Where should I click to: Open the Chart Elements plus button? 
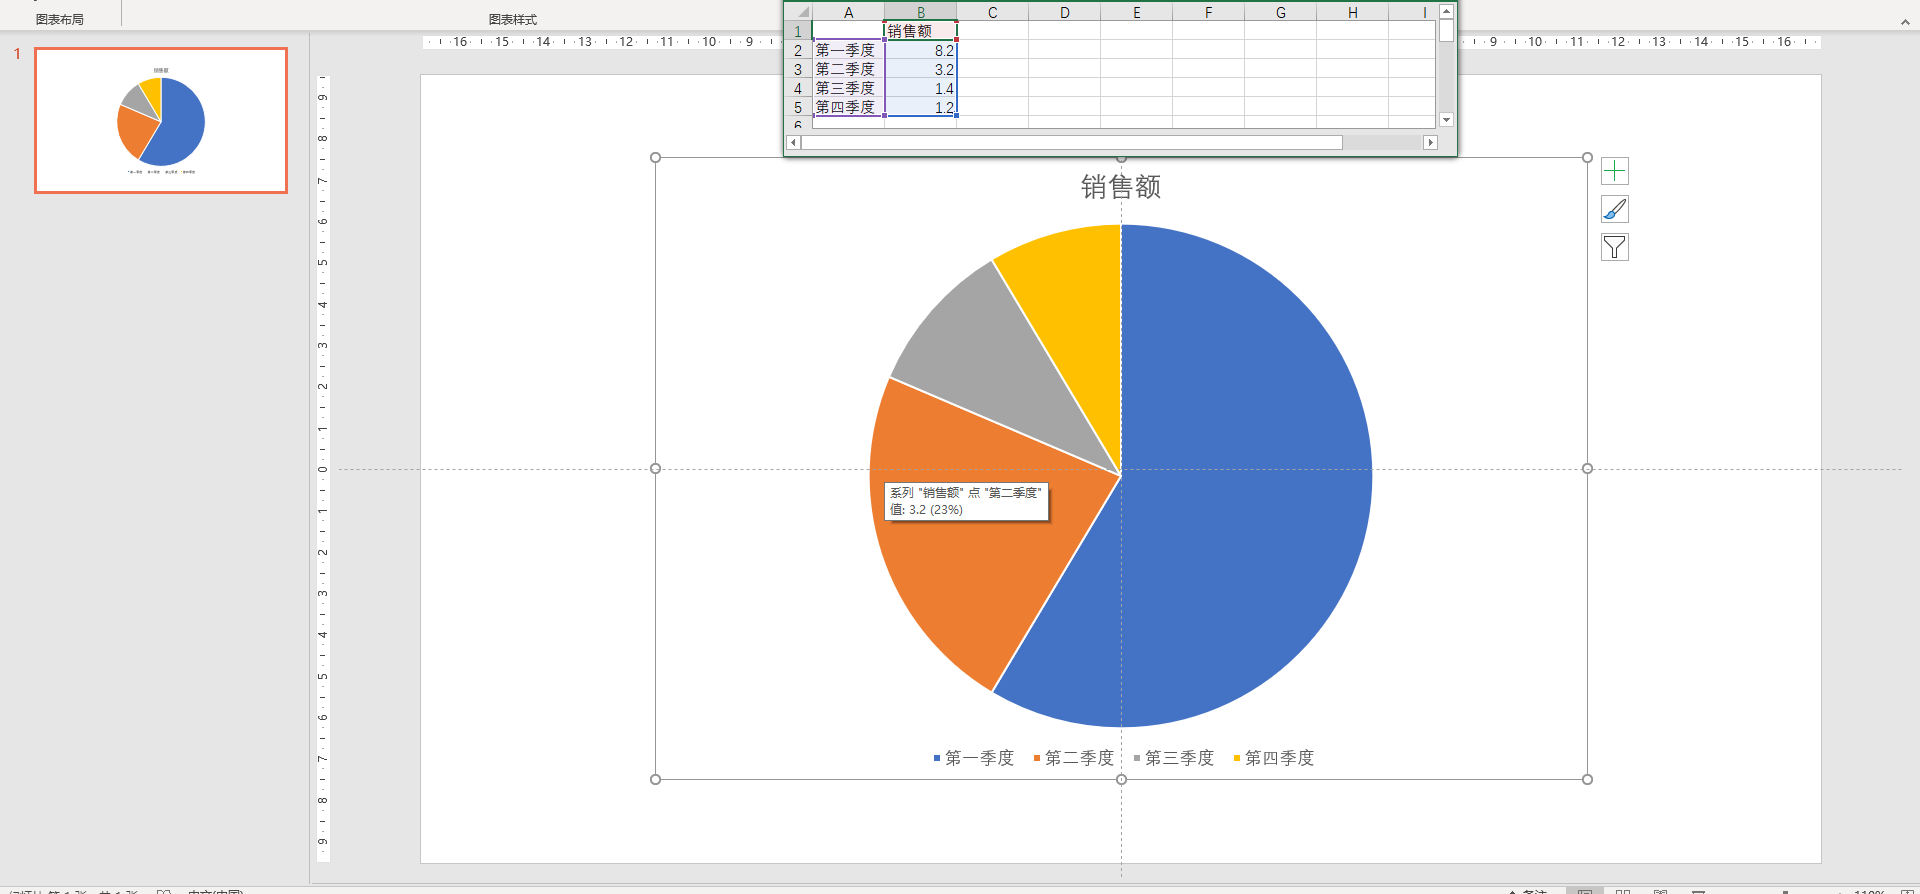1615,171
